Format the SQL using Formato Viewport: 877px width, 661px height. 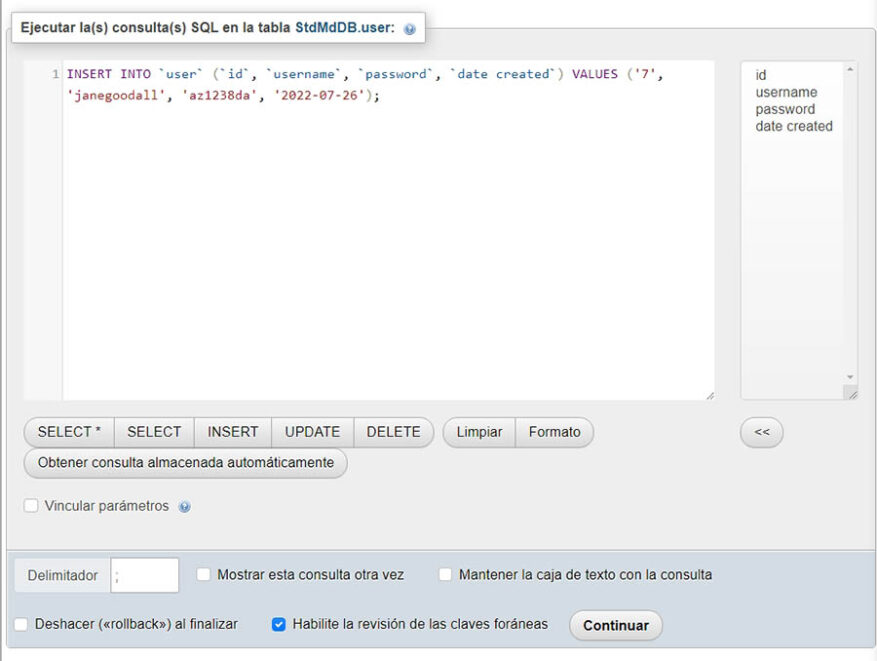555,432
